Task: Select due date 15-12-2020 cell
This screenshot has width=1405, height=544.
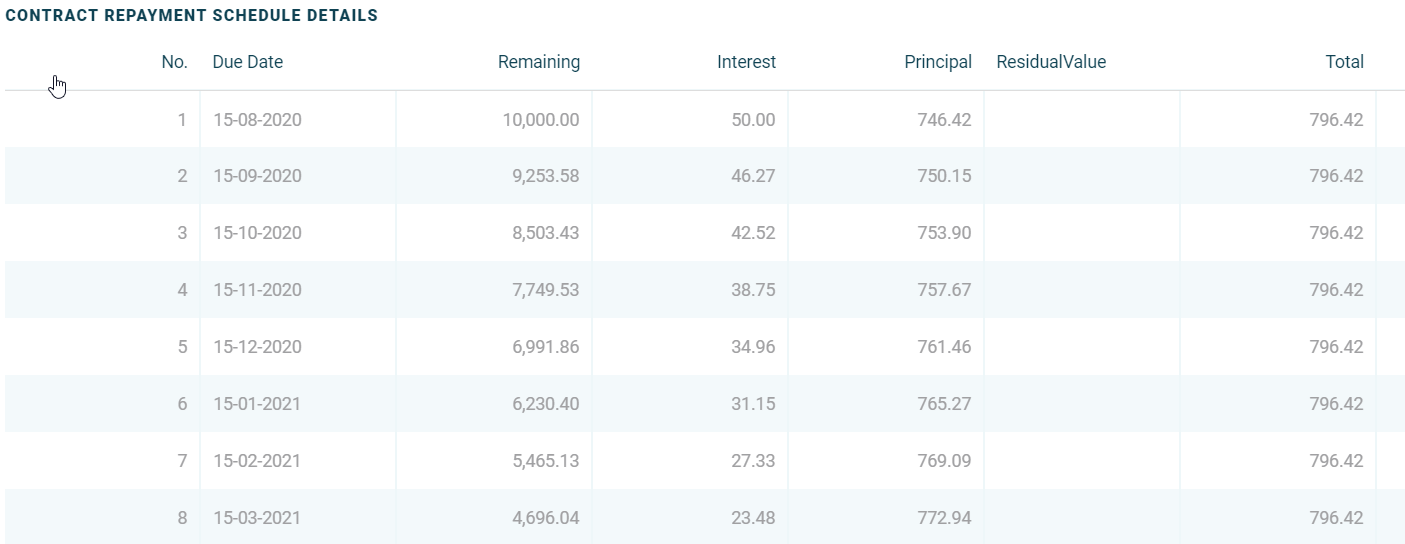Action: point(257,347)
